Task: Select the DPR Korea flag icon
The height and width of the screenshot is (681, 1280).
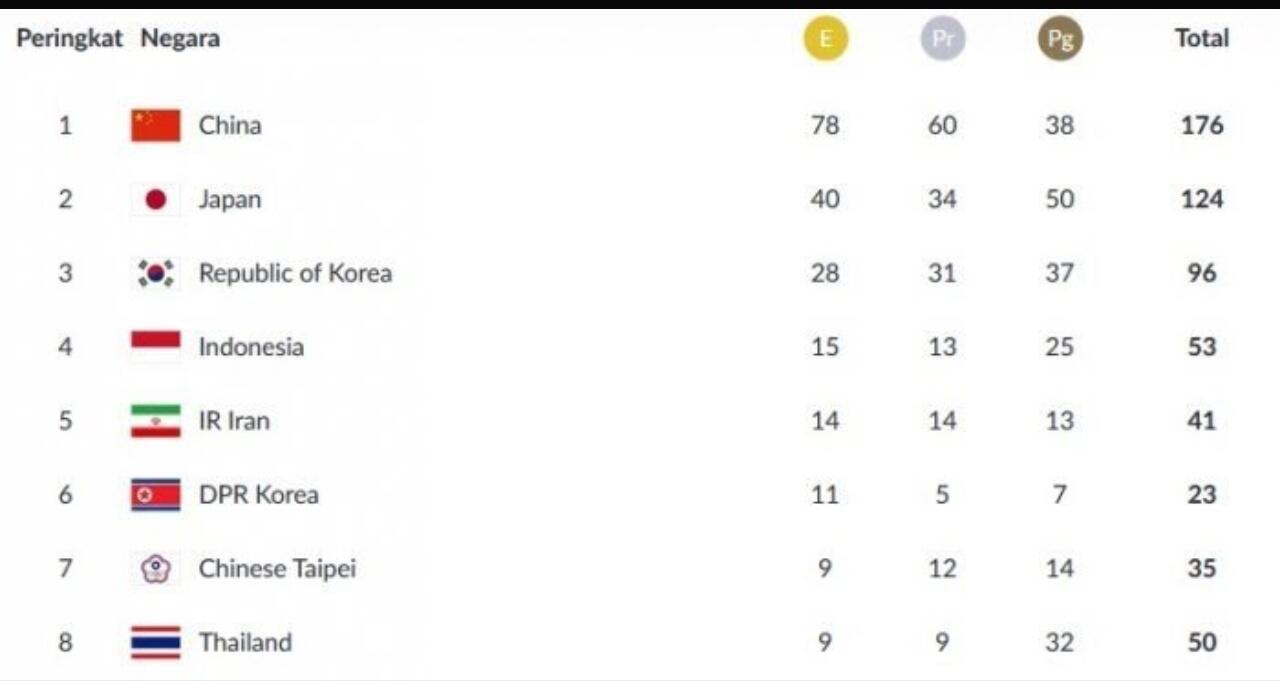Action: (156, 494)
